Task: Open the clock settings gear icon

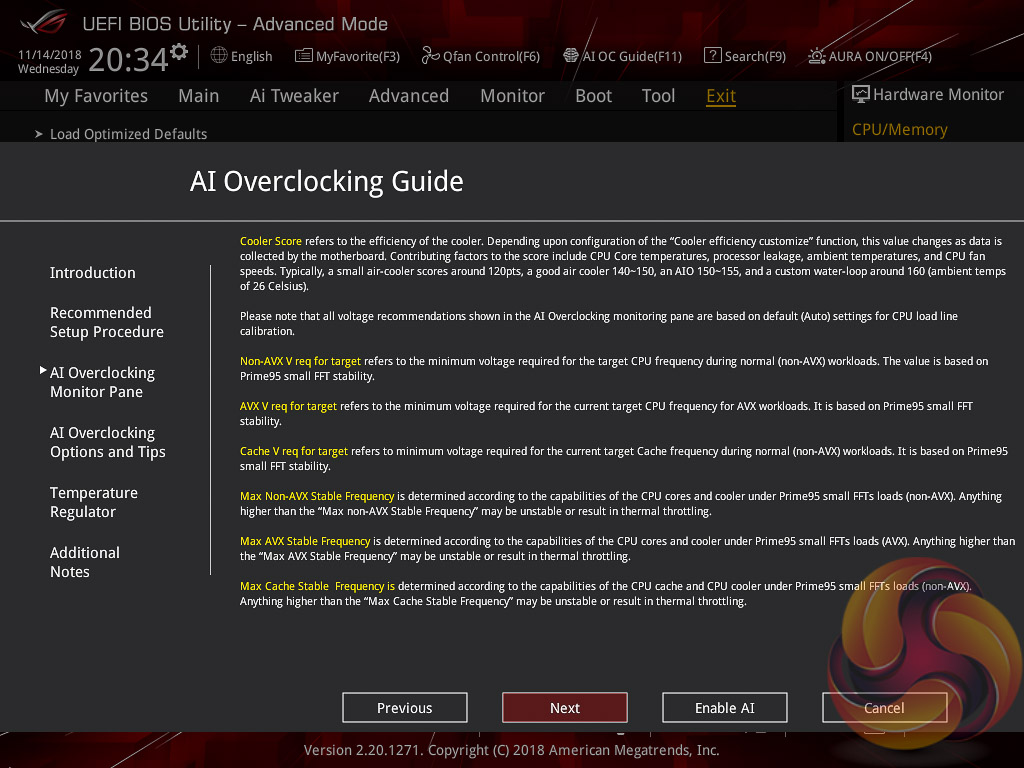Action: (x=179, y=52)
